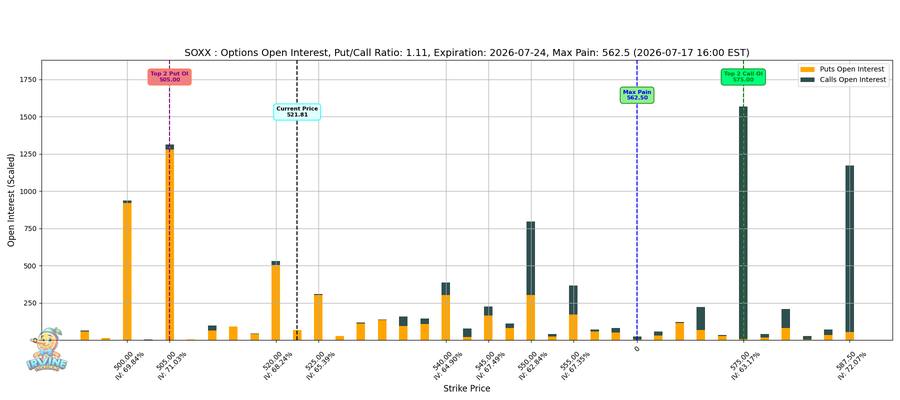Viewport: 900px width, 400px height.
Task: Click the x-axis label '555.00 IV: 67.35%'
Action: coord(576,366)
